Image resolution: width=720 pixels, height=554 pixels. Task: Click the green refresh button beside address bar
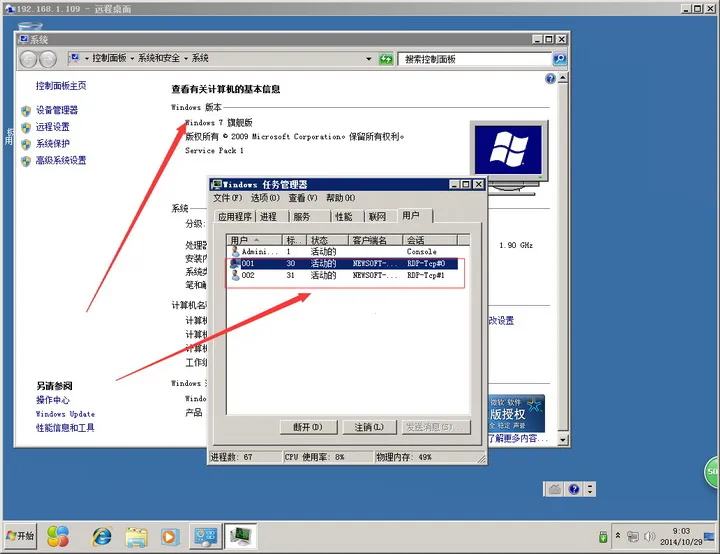pos(386,59)
